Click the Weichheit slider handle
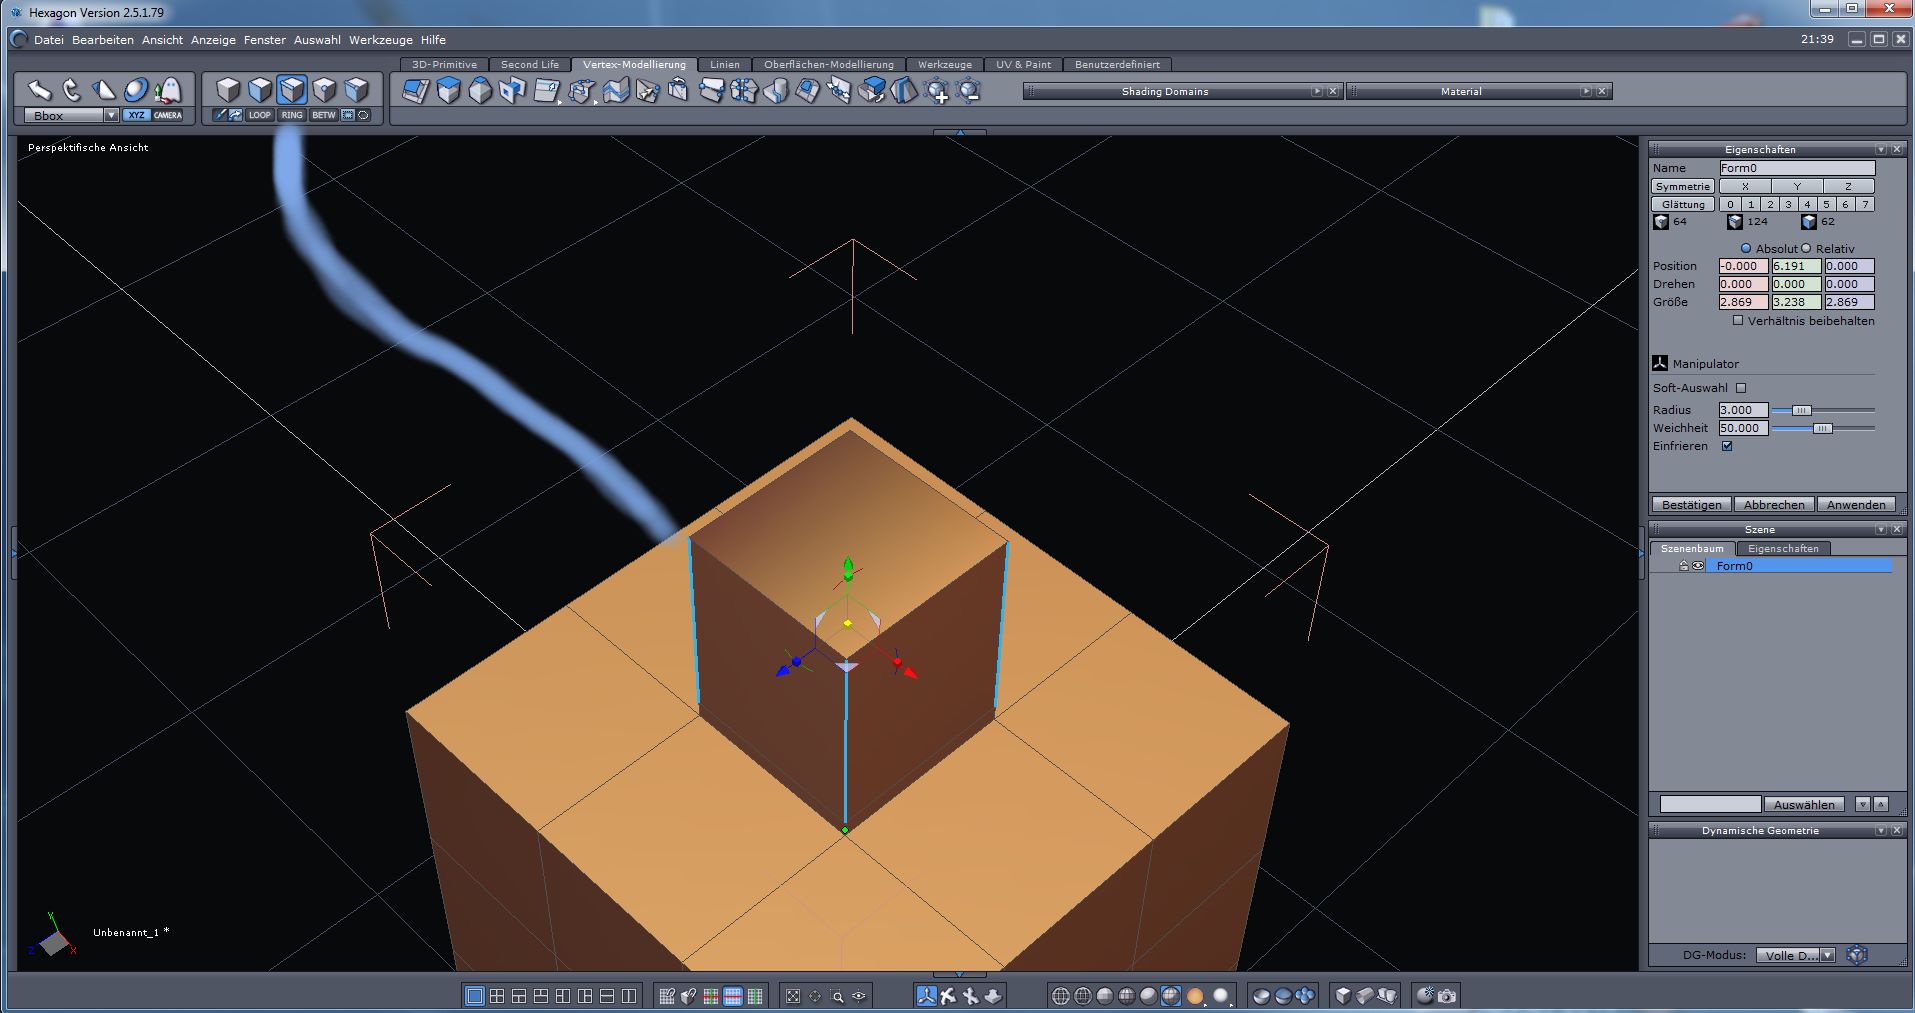This screenshot has height=1013, width=1915. coord(1823,428)
